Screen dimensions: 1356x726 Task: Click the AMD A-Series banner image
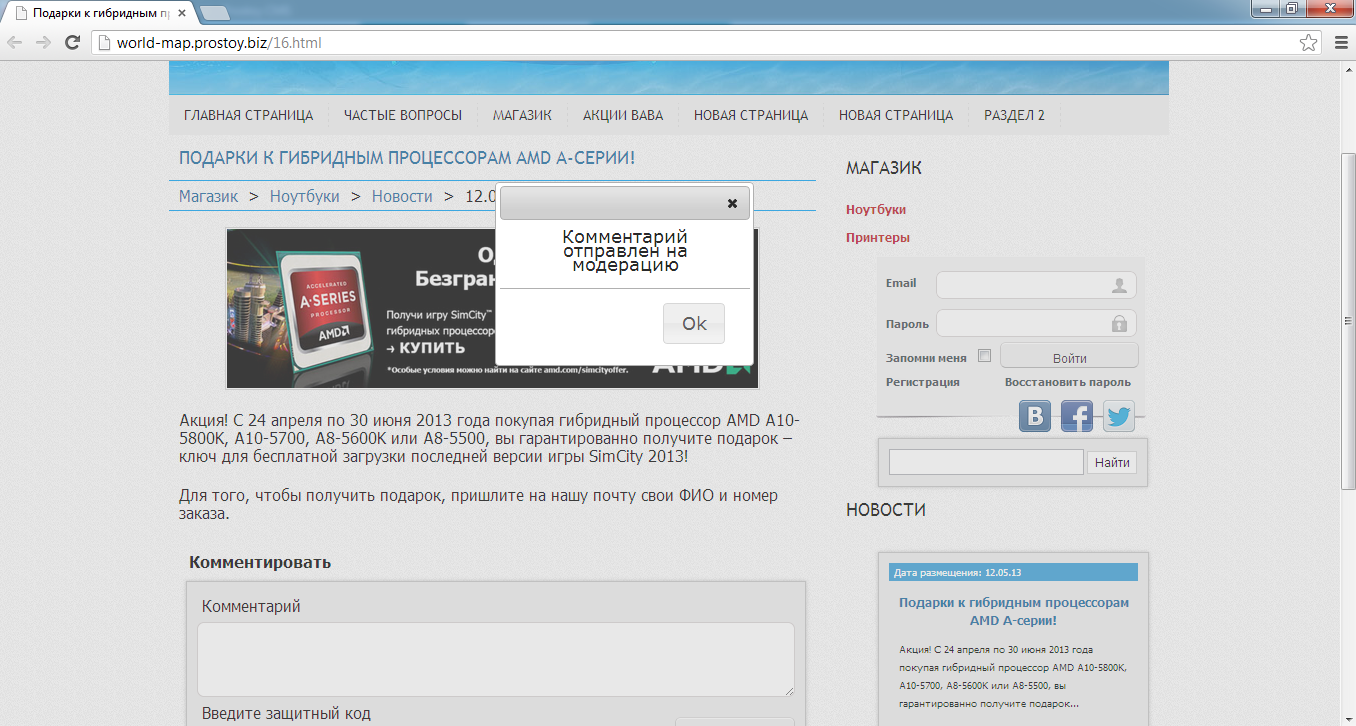pos(493,308)
